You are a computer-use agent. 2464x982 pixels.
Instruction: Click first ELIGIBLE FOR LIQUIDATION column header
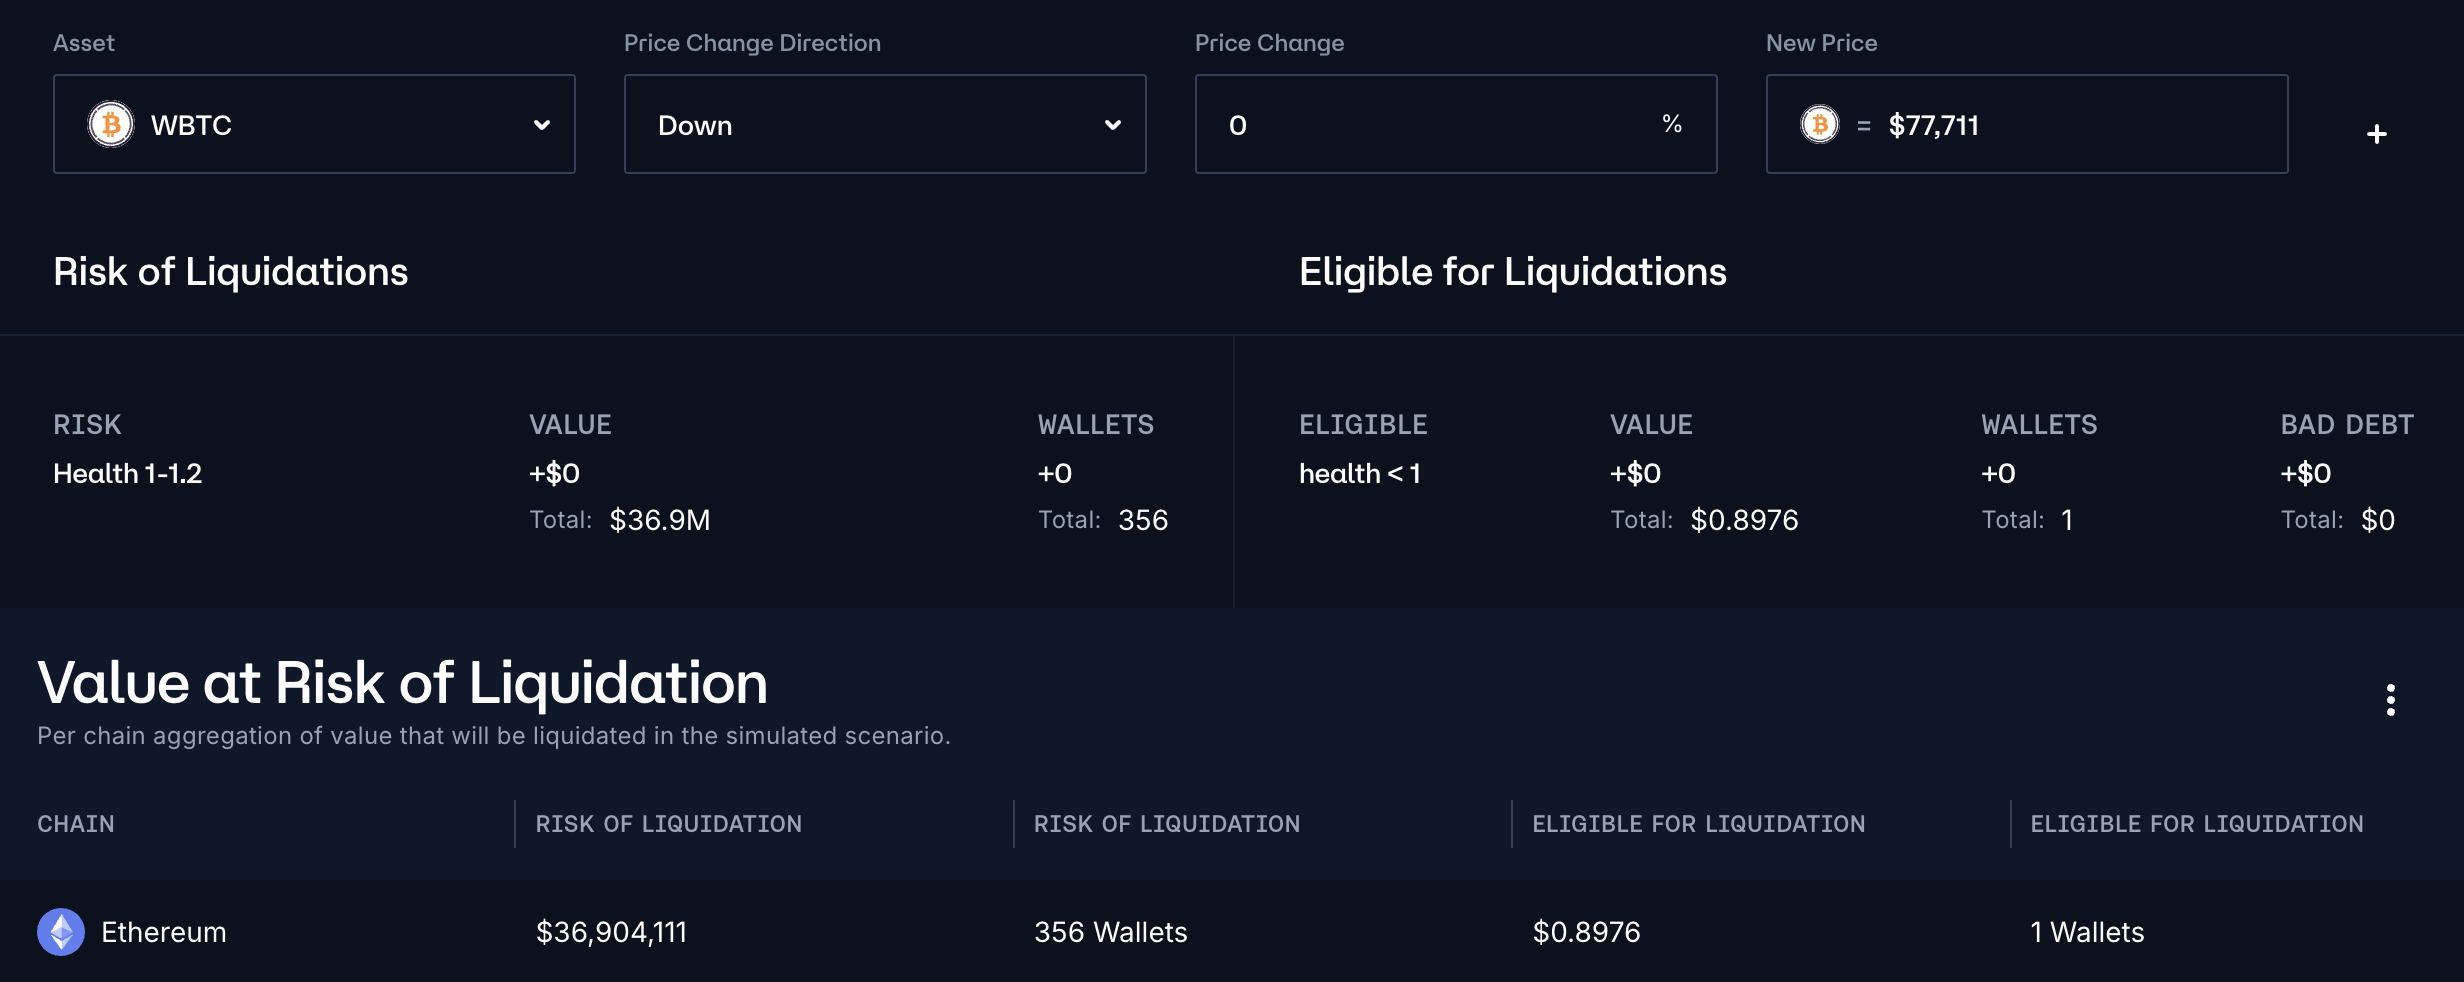1698,824
